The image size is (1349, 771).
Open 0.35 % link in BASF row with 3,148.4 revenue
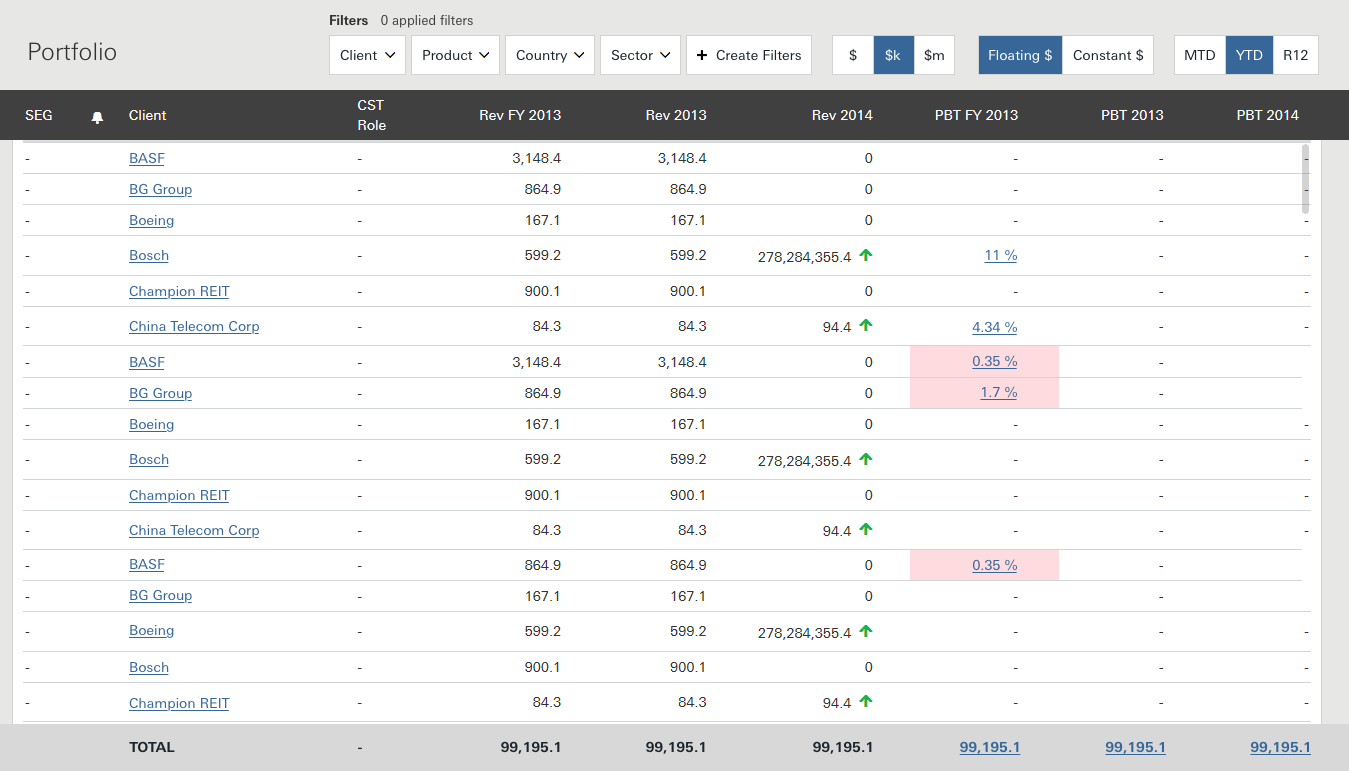(x=995, y=362)
